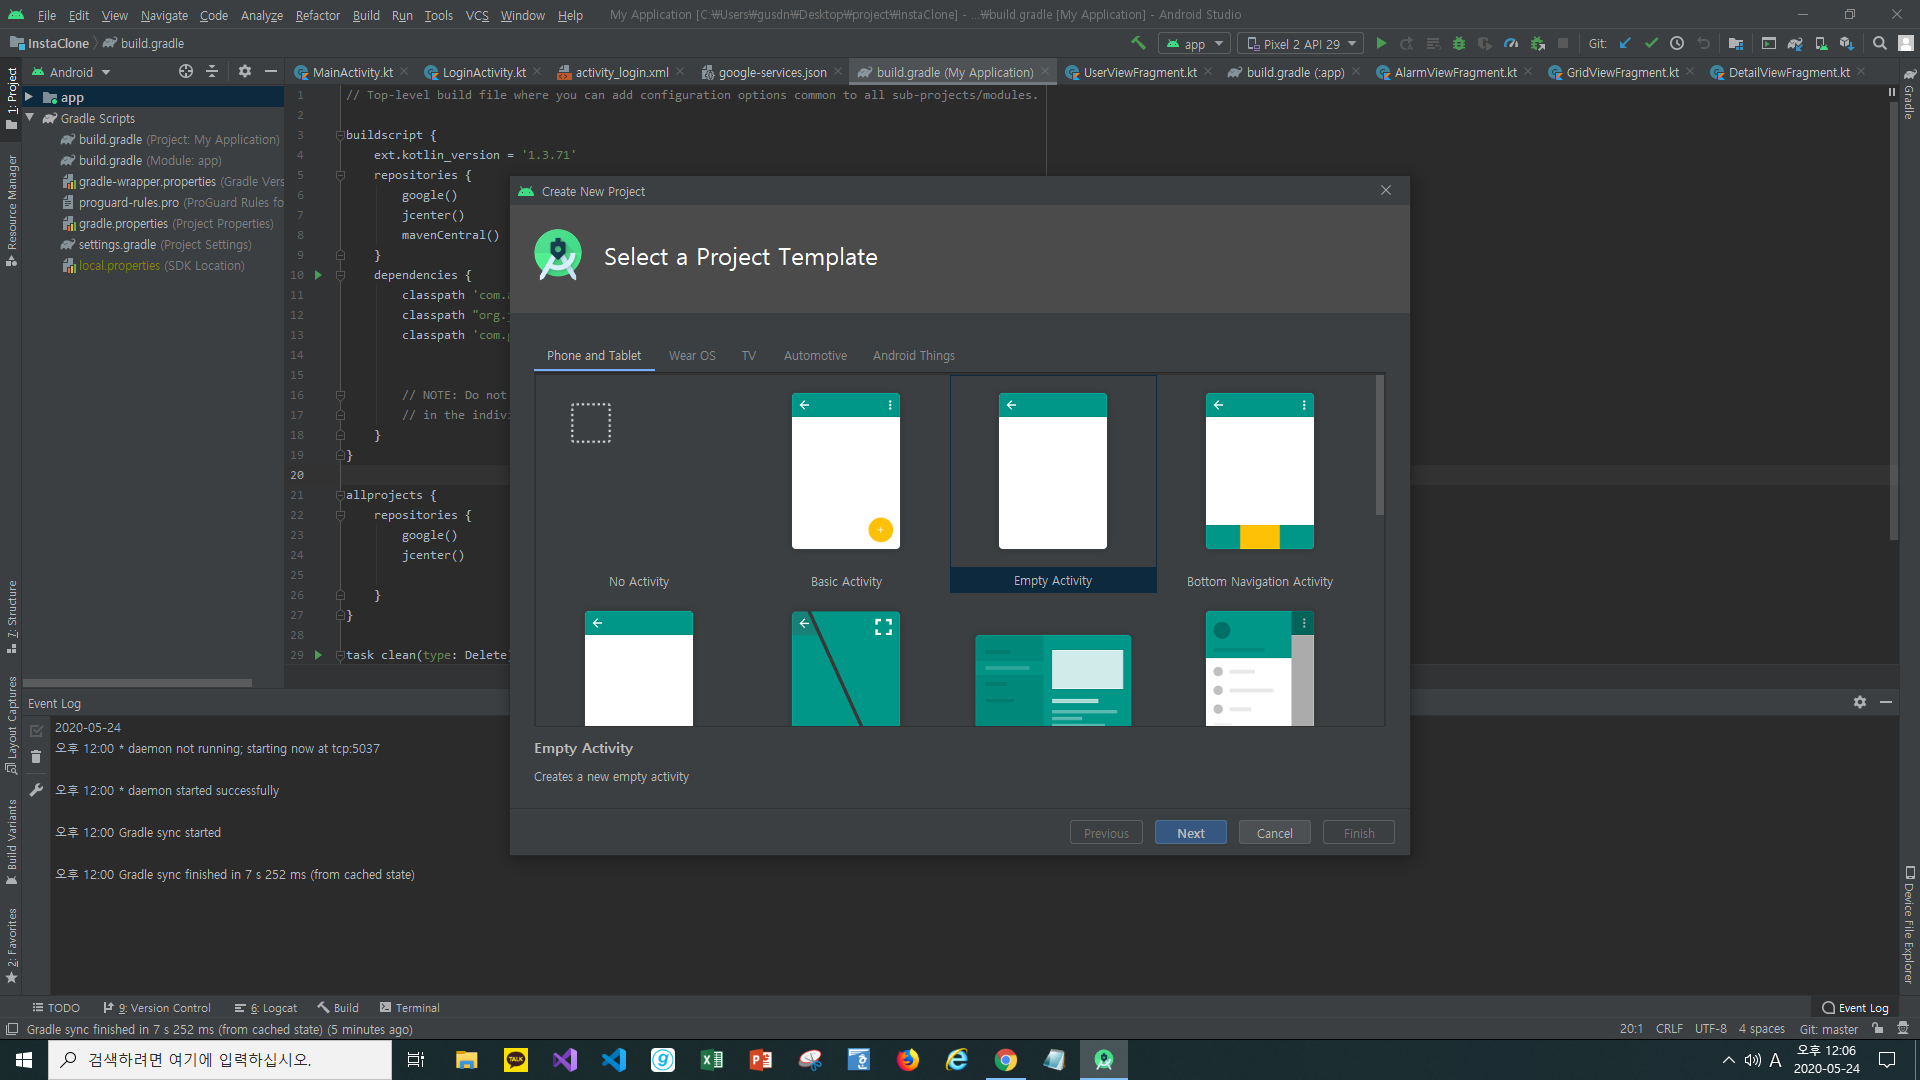Click the Next button in the dialog
Screen dimensions: 1920x1080
click(x=1190, y=833)
